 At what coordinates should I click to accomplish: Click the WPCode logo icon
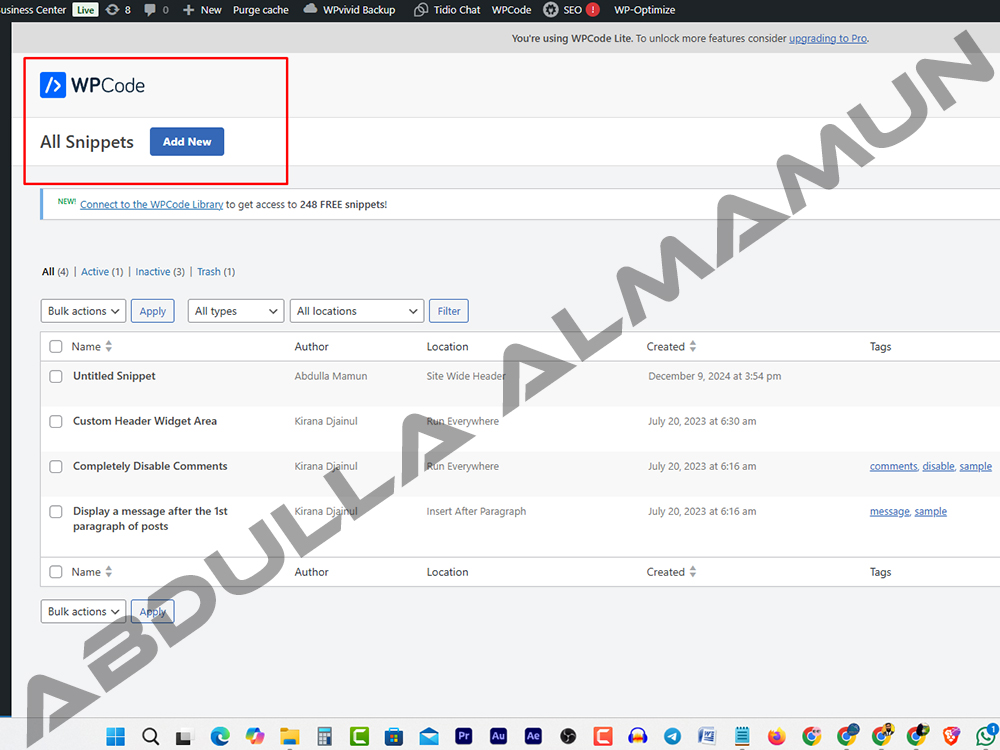click(53, 85)
